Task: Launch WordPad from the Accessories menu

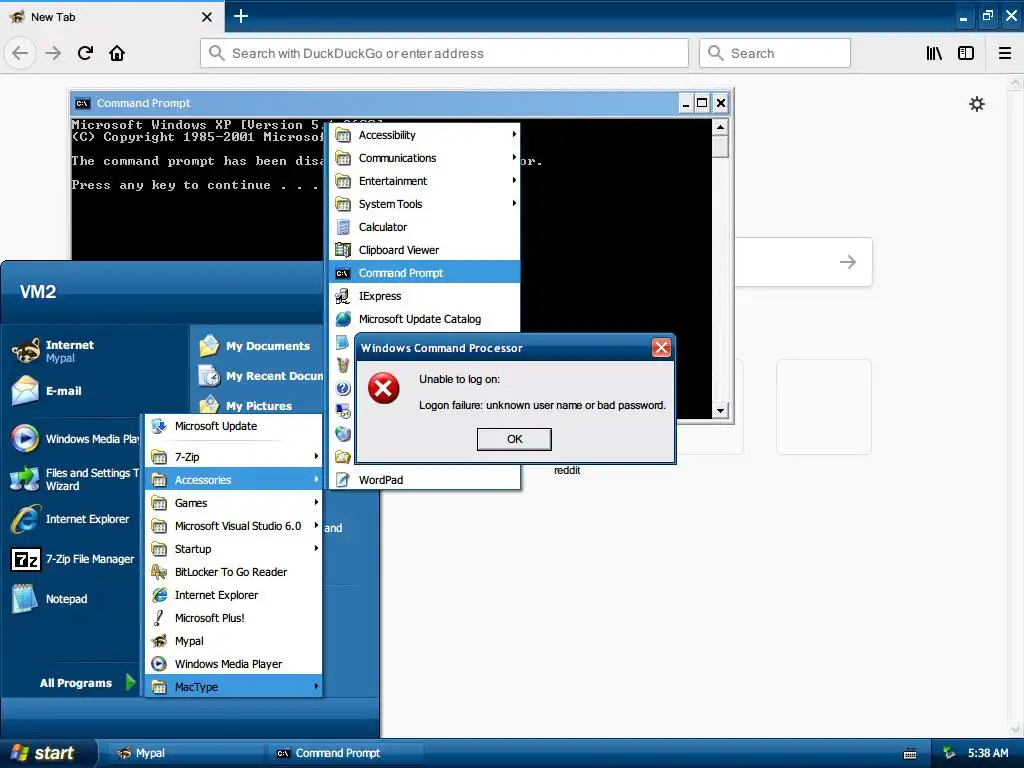Action: pos(424,480)
